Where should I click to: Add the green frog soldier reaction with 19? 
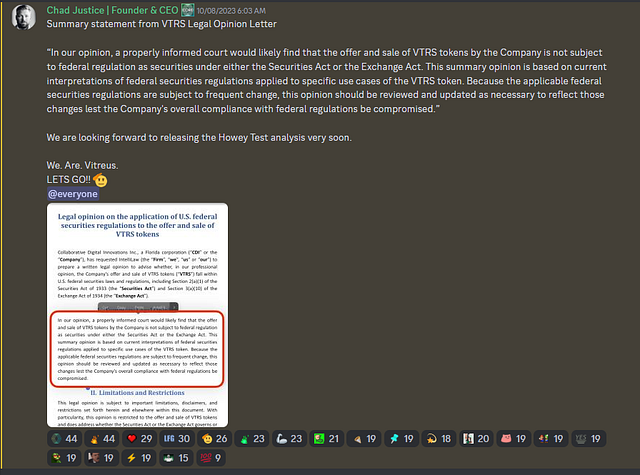pyautogui.click(x=64, y=458)
